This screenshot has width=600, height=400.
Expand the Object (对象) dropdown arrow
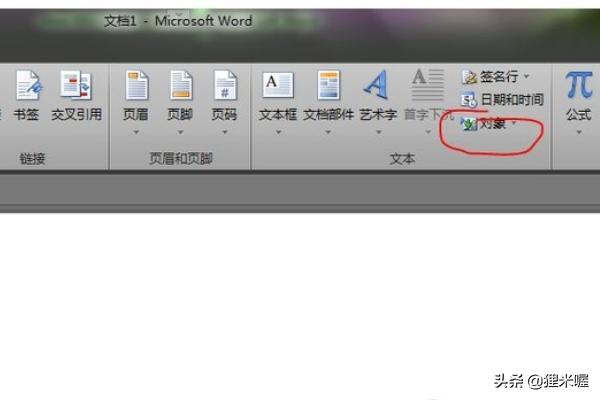click(514, 123)
